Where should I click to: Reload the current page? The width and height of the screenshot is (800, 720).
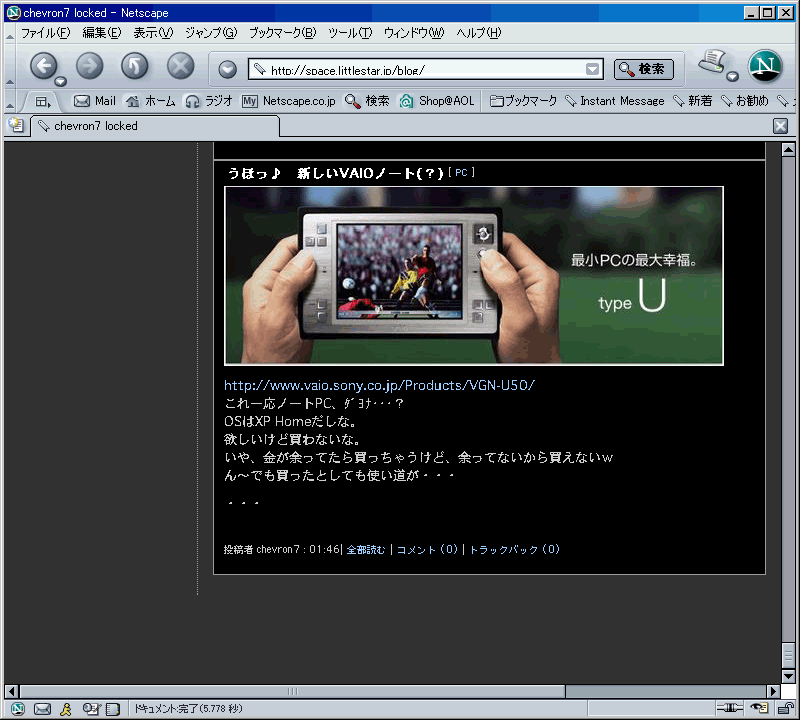(x=135, y=66)
